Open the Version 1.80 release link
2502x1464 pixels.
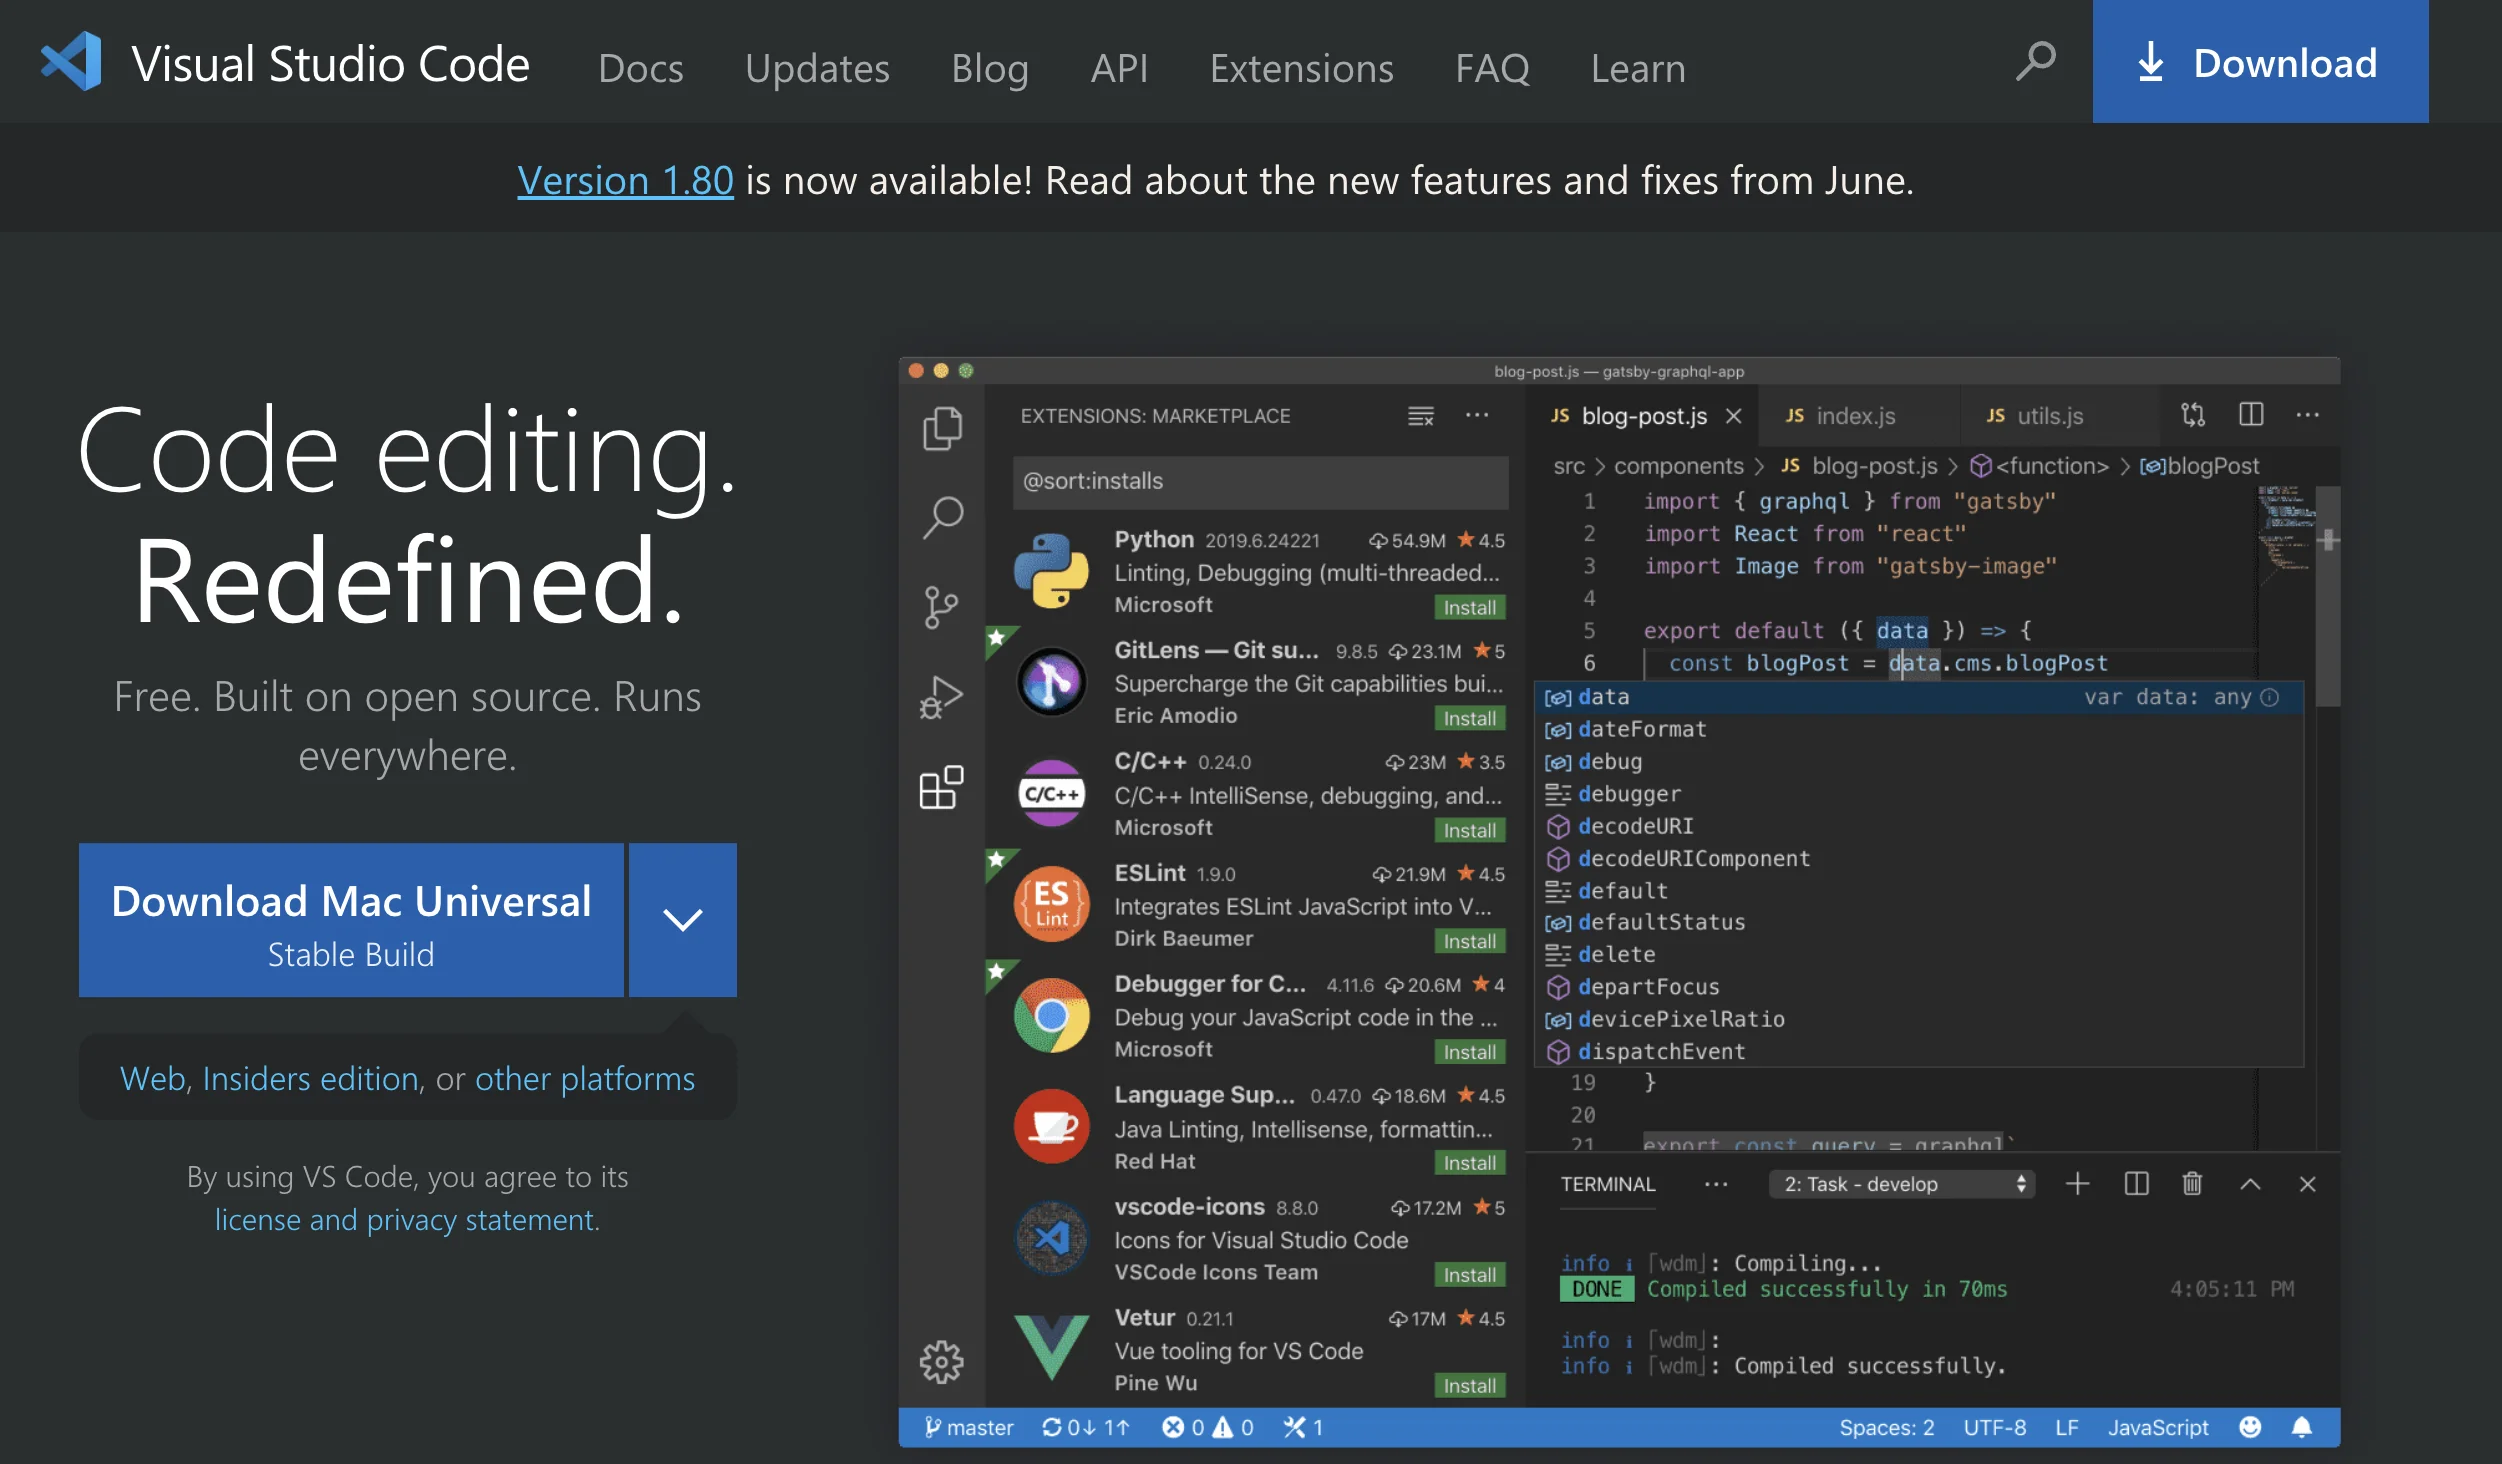[x=625, y=180]
